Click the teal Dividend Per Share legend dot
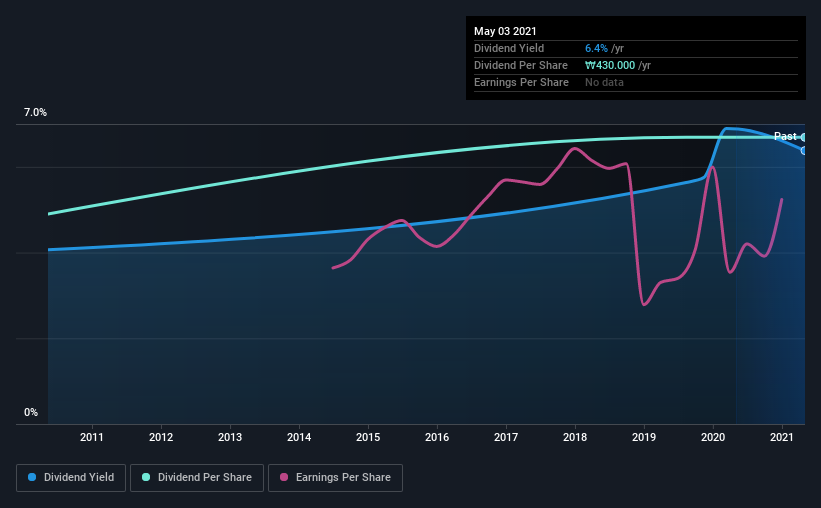Screen dimensions: 821x508 (146, 477)
